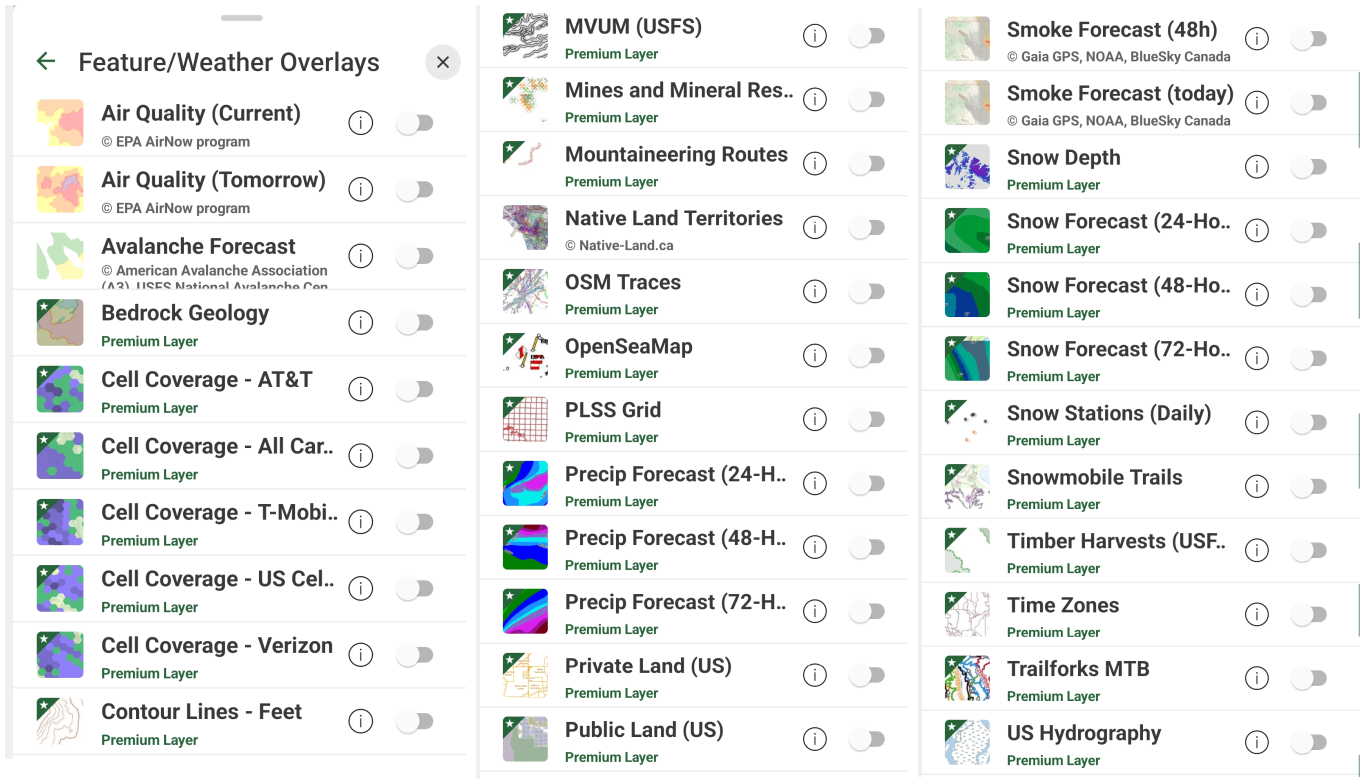Select Precip Forecast (72-Hour) thumbnail
Viewport: 1365px width, 784px height.
pos(525,612)
